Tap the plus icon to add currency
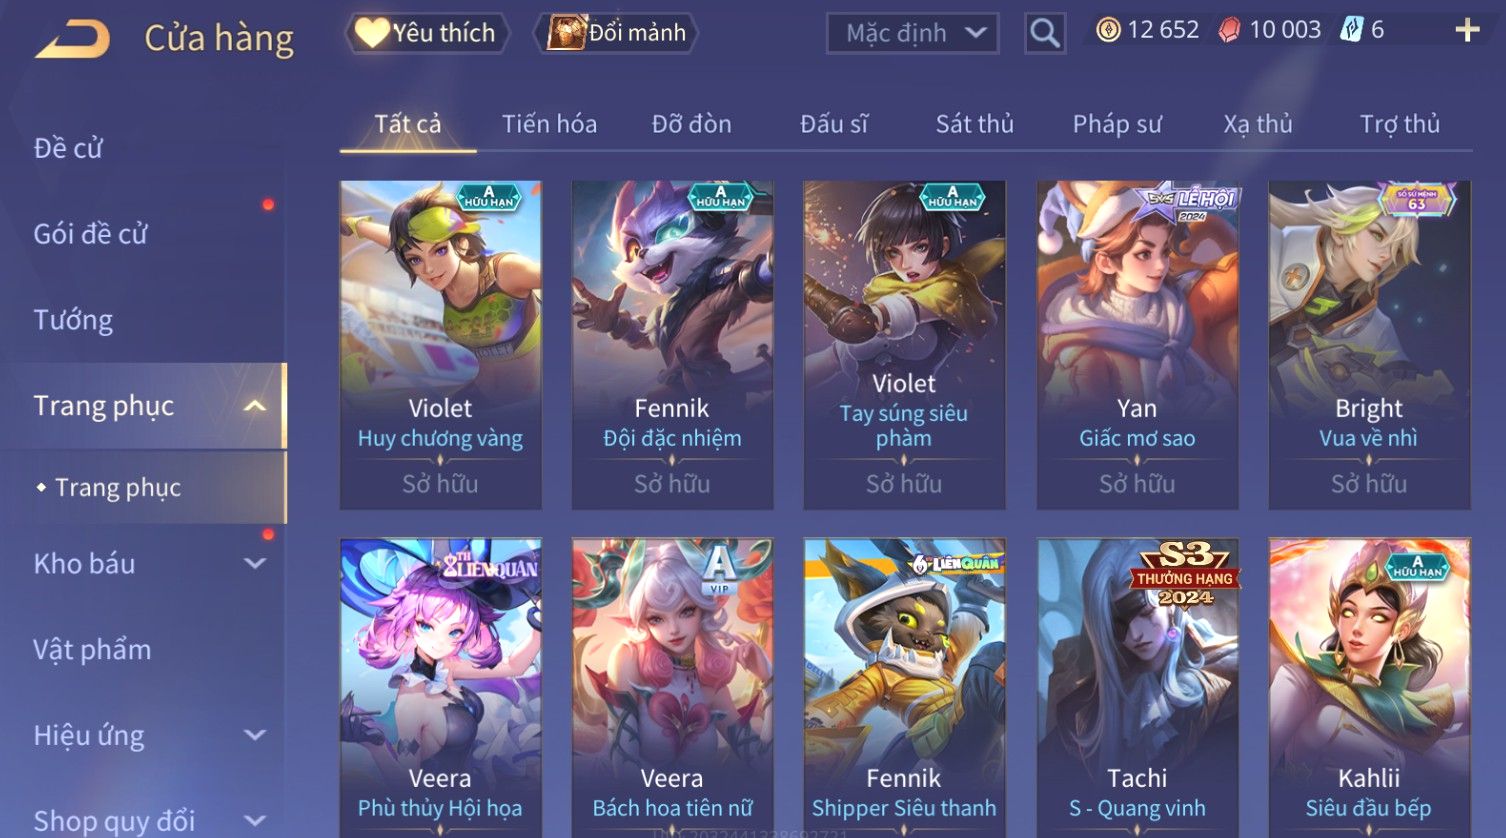Viewport: 1506px width, 838px height. pos(1467,31)
